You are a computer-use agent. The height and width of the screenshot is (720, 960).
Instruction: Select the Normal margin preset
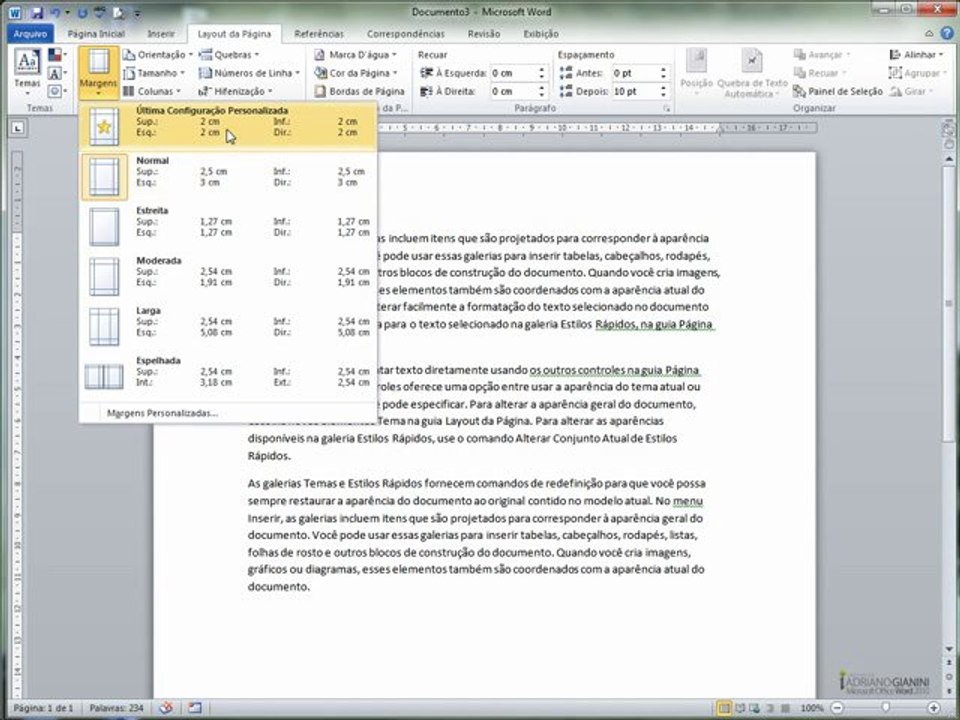228,176
